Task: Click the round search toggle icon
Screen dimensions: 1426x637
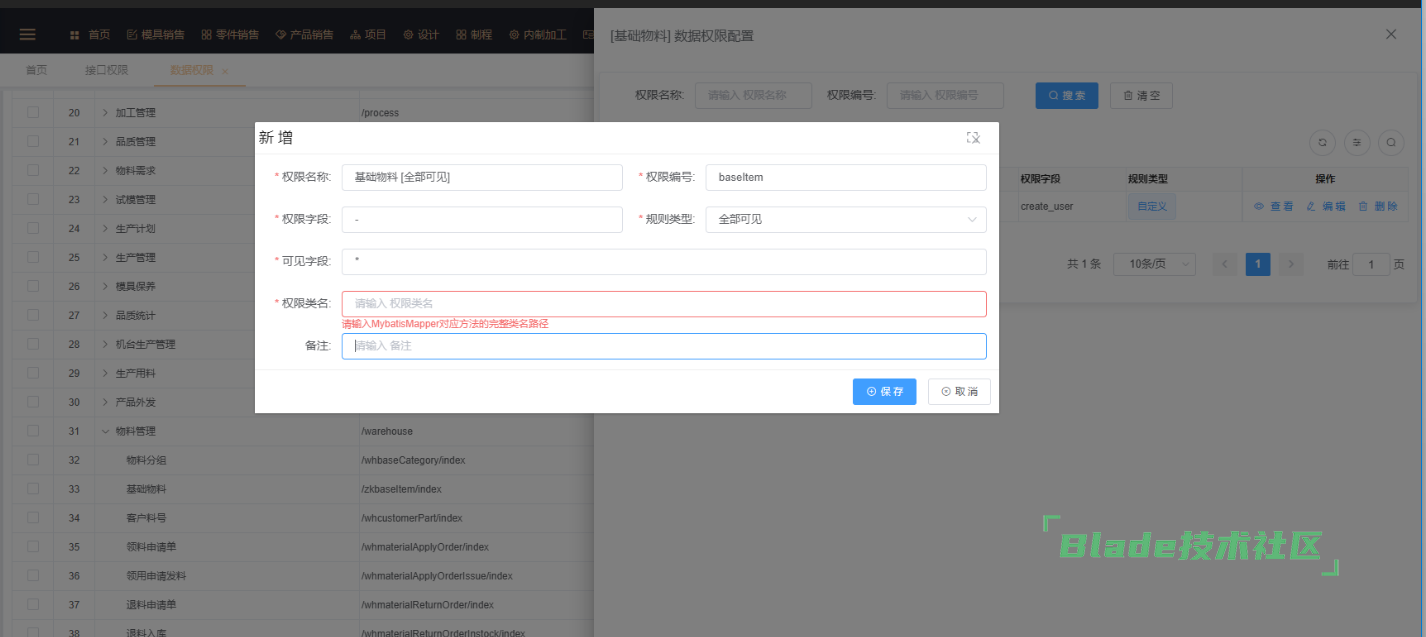Action: (x=1391, y=143)
